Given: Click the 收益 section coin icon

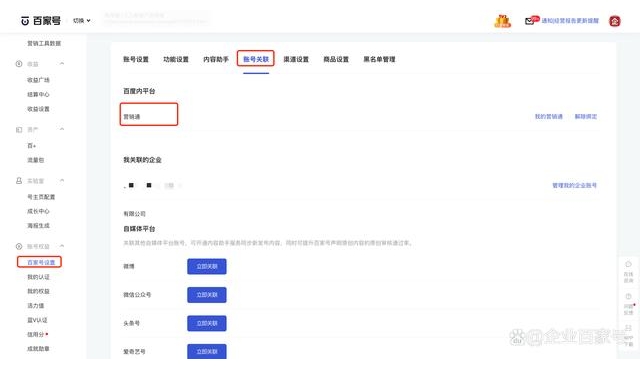Looking at the screenshot, I should point(19,64).
